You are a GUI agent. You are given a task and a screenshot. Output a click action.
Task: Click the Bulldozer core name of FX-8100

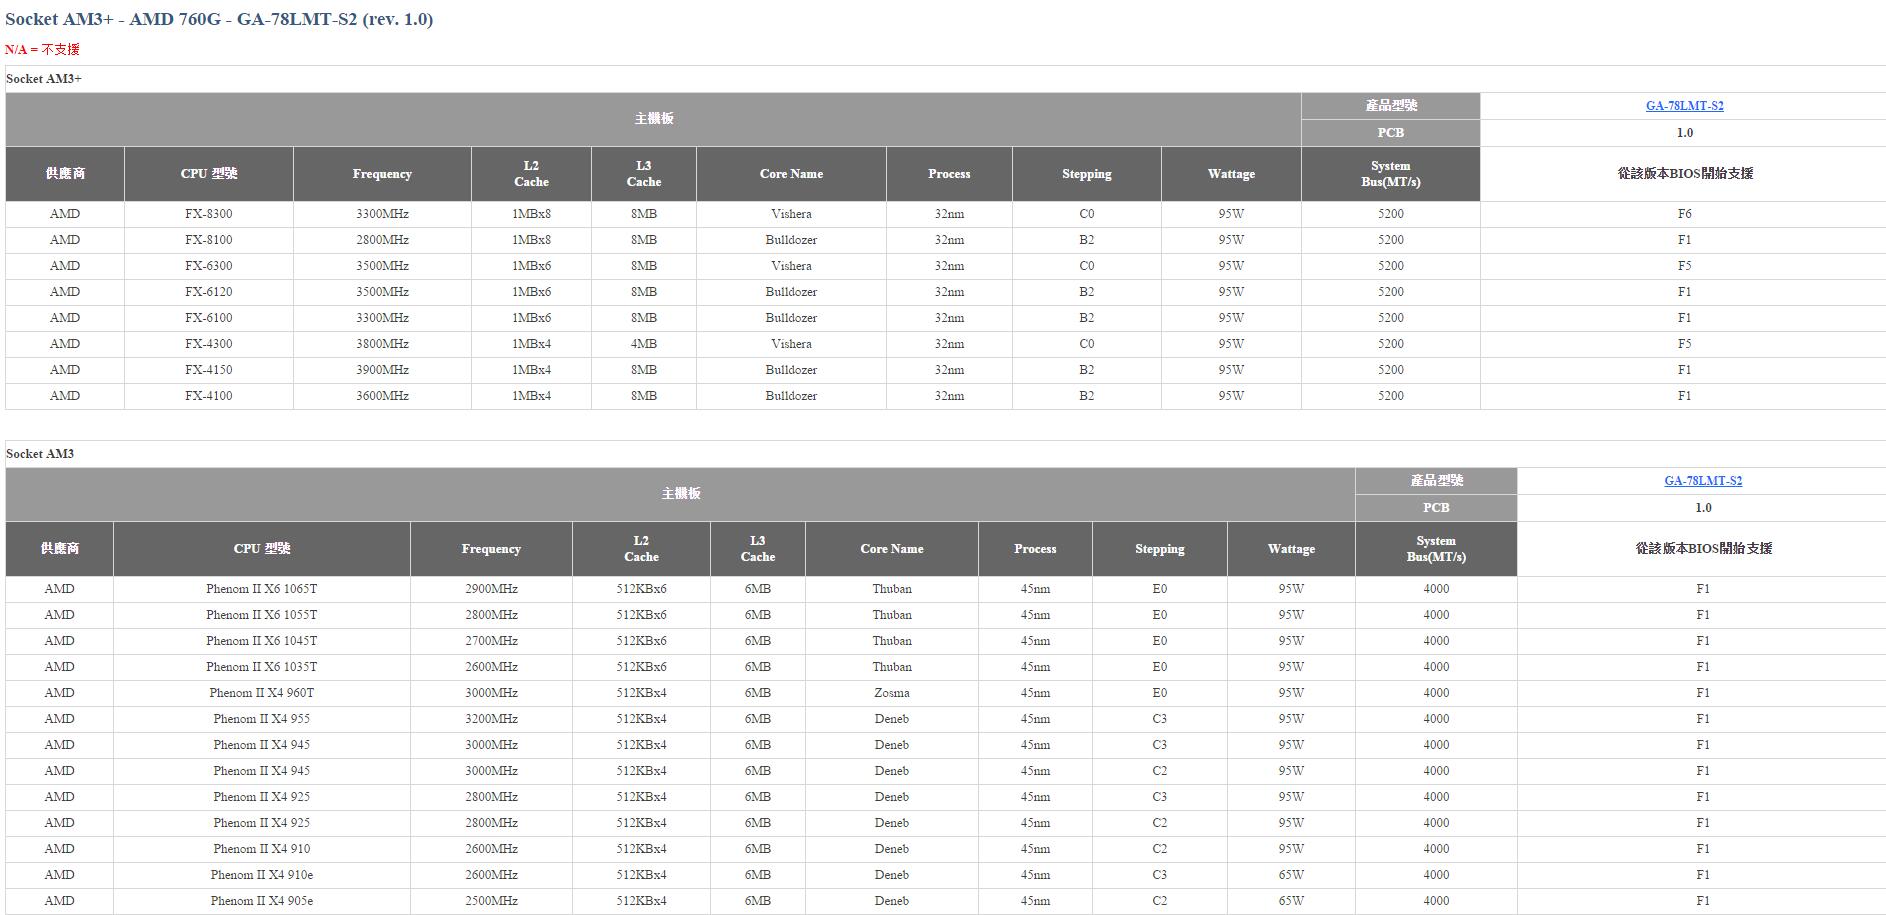[x=791, y=240]
